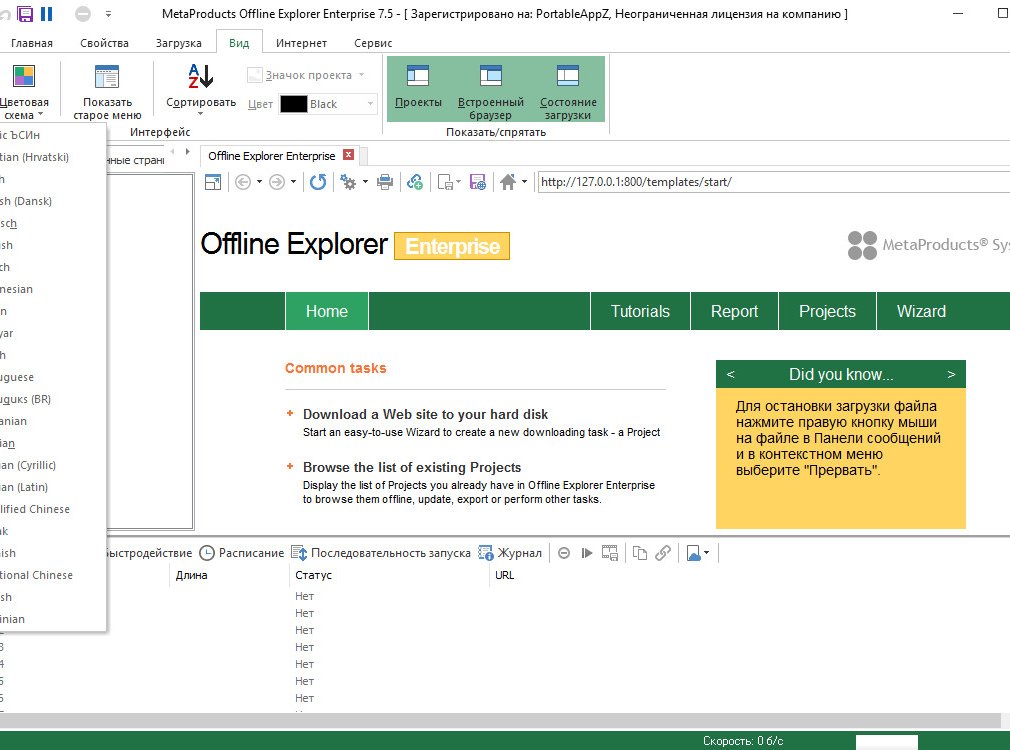This screenshot has height=750, width=1010.
Task: Switch to the Интернет ribbon tab
Action: [301, 43]
